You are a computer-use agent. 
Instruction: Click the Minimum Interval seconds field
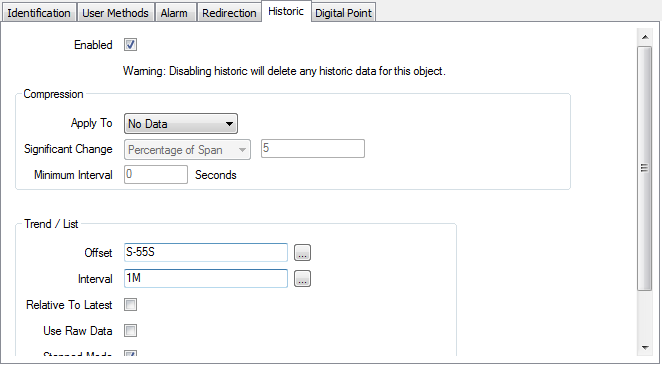(x=156, y=175)
